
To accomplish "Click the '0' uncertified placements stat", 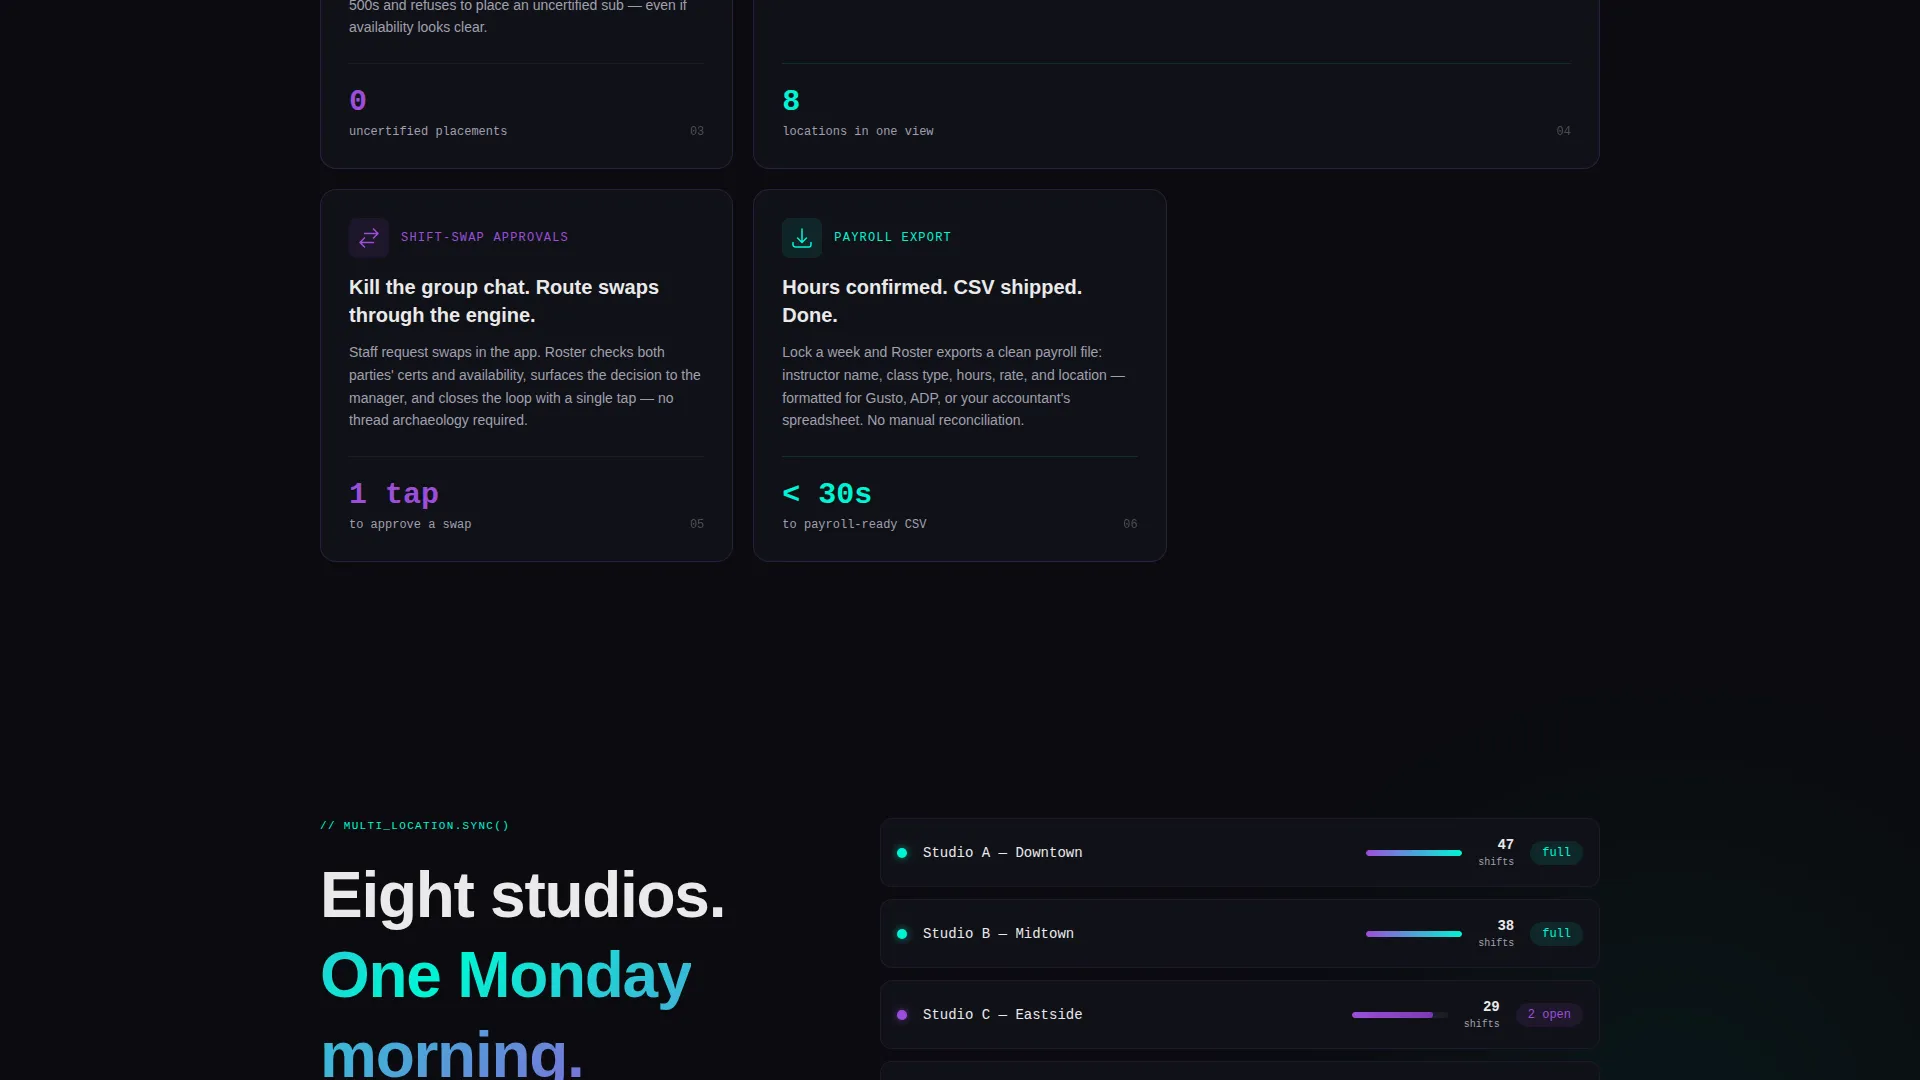I will pyautogui.click(x=358, y=101).
